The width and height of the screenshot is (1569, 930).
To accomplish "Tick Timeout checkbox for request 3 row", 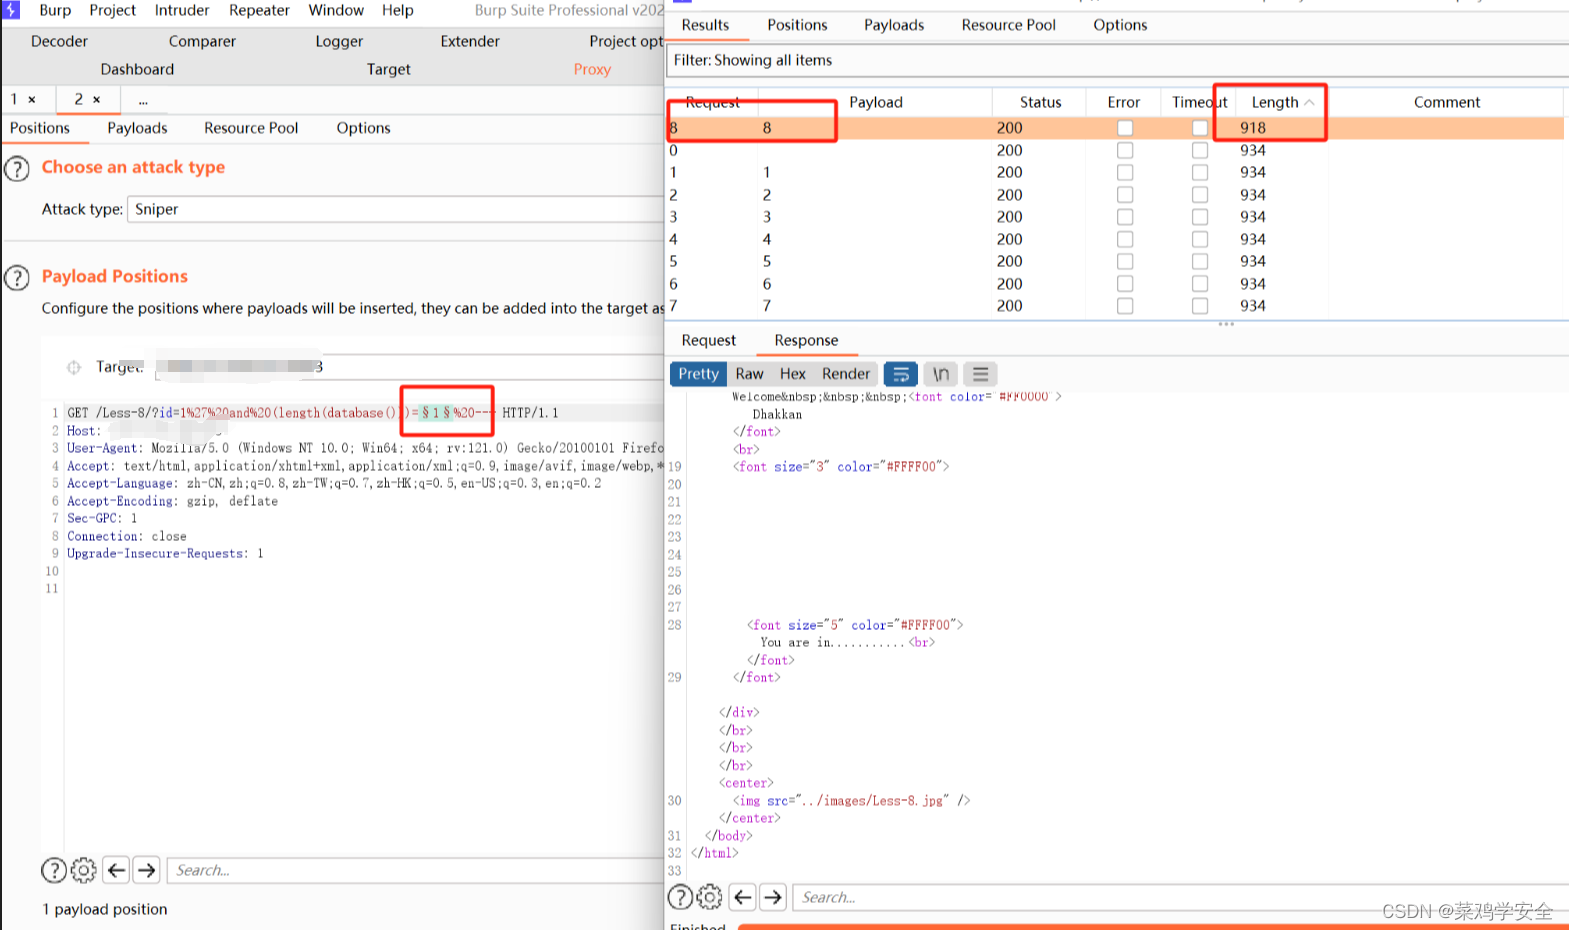I will (x=1200, y=217).
